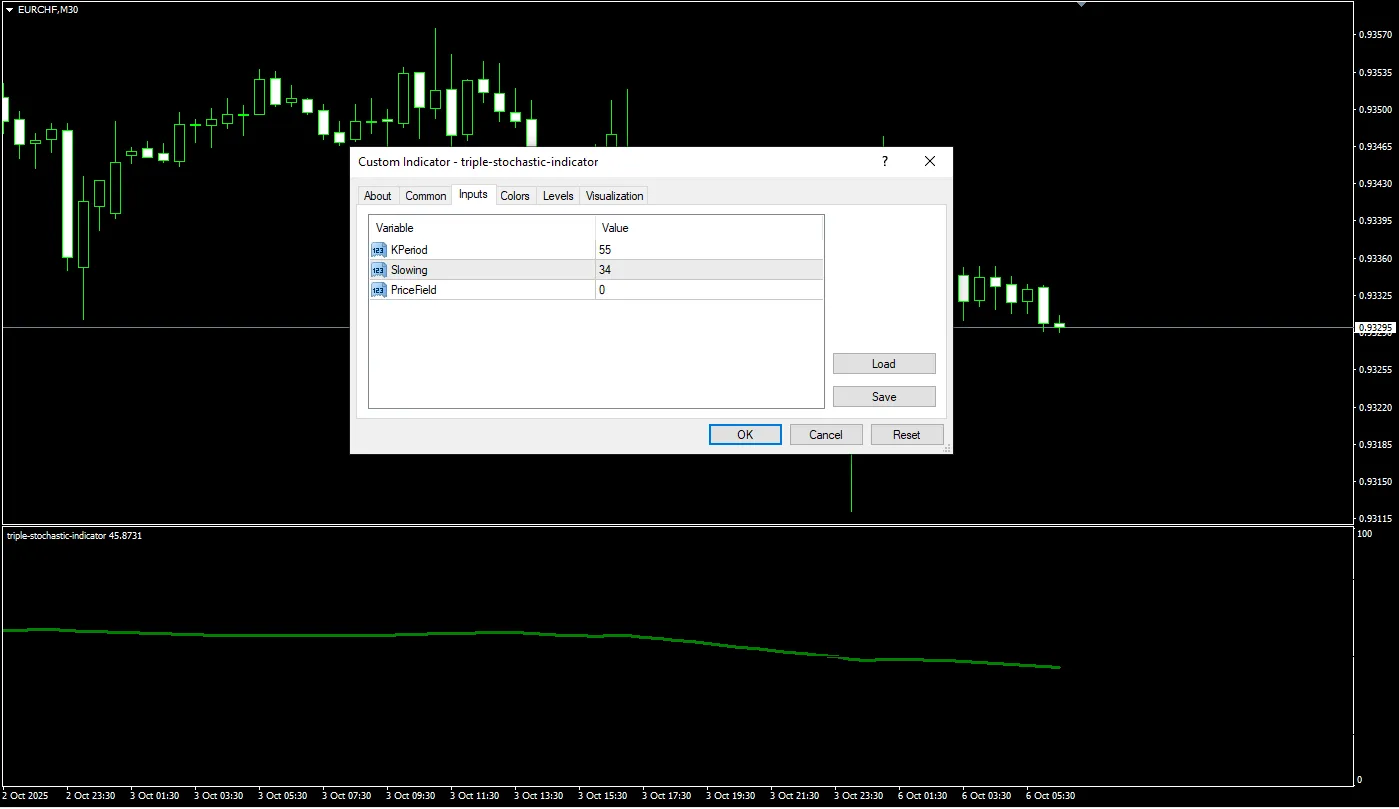This screenshot has width=1399, height=809.
Task: Go to the Colors tab
Action: coord(515,196)
